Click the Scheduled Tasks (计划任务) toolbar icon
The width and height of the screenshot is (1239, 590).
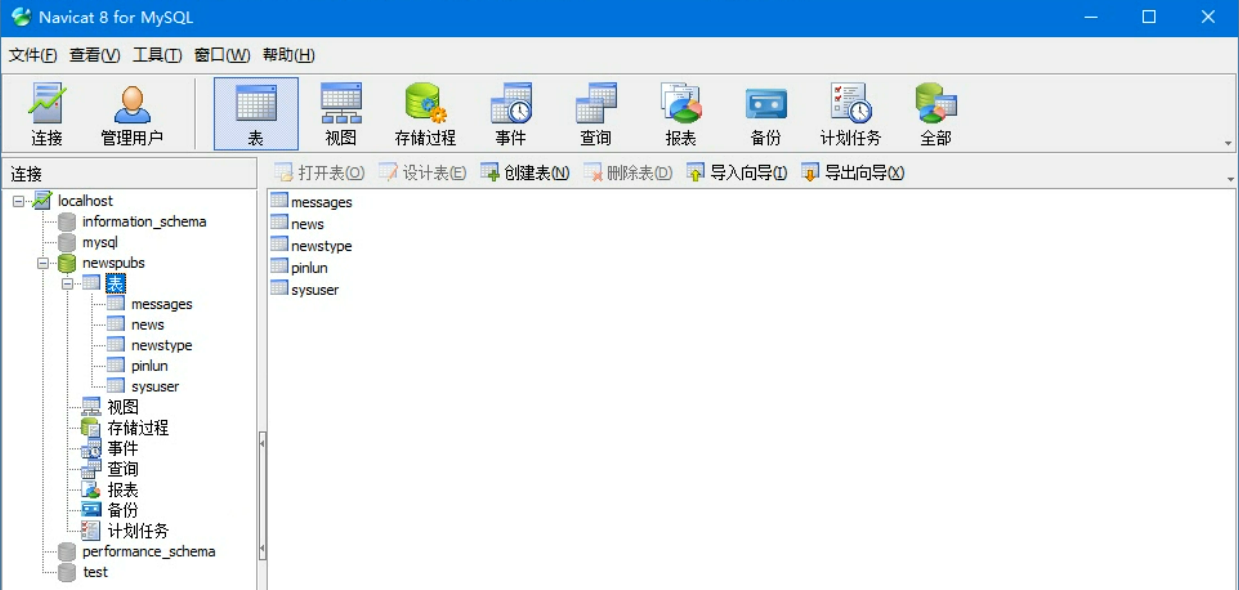click(x=851, y=114)
